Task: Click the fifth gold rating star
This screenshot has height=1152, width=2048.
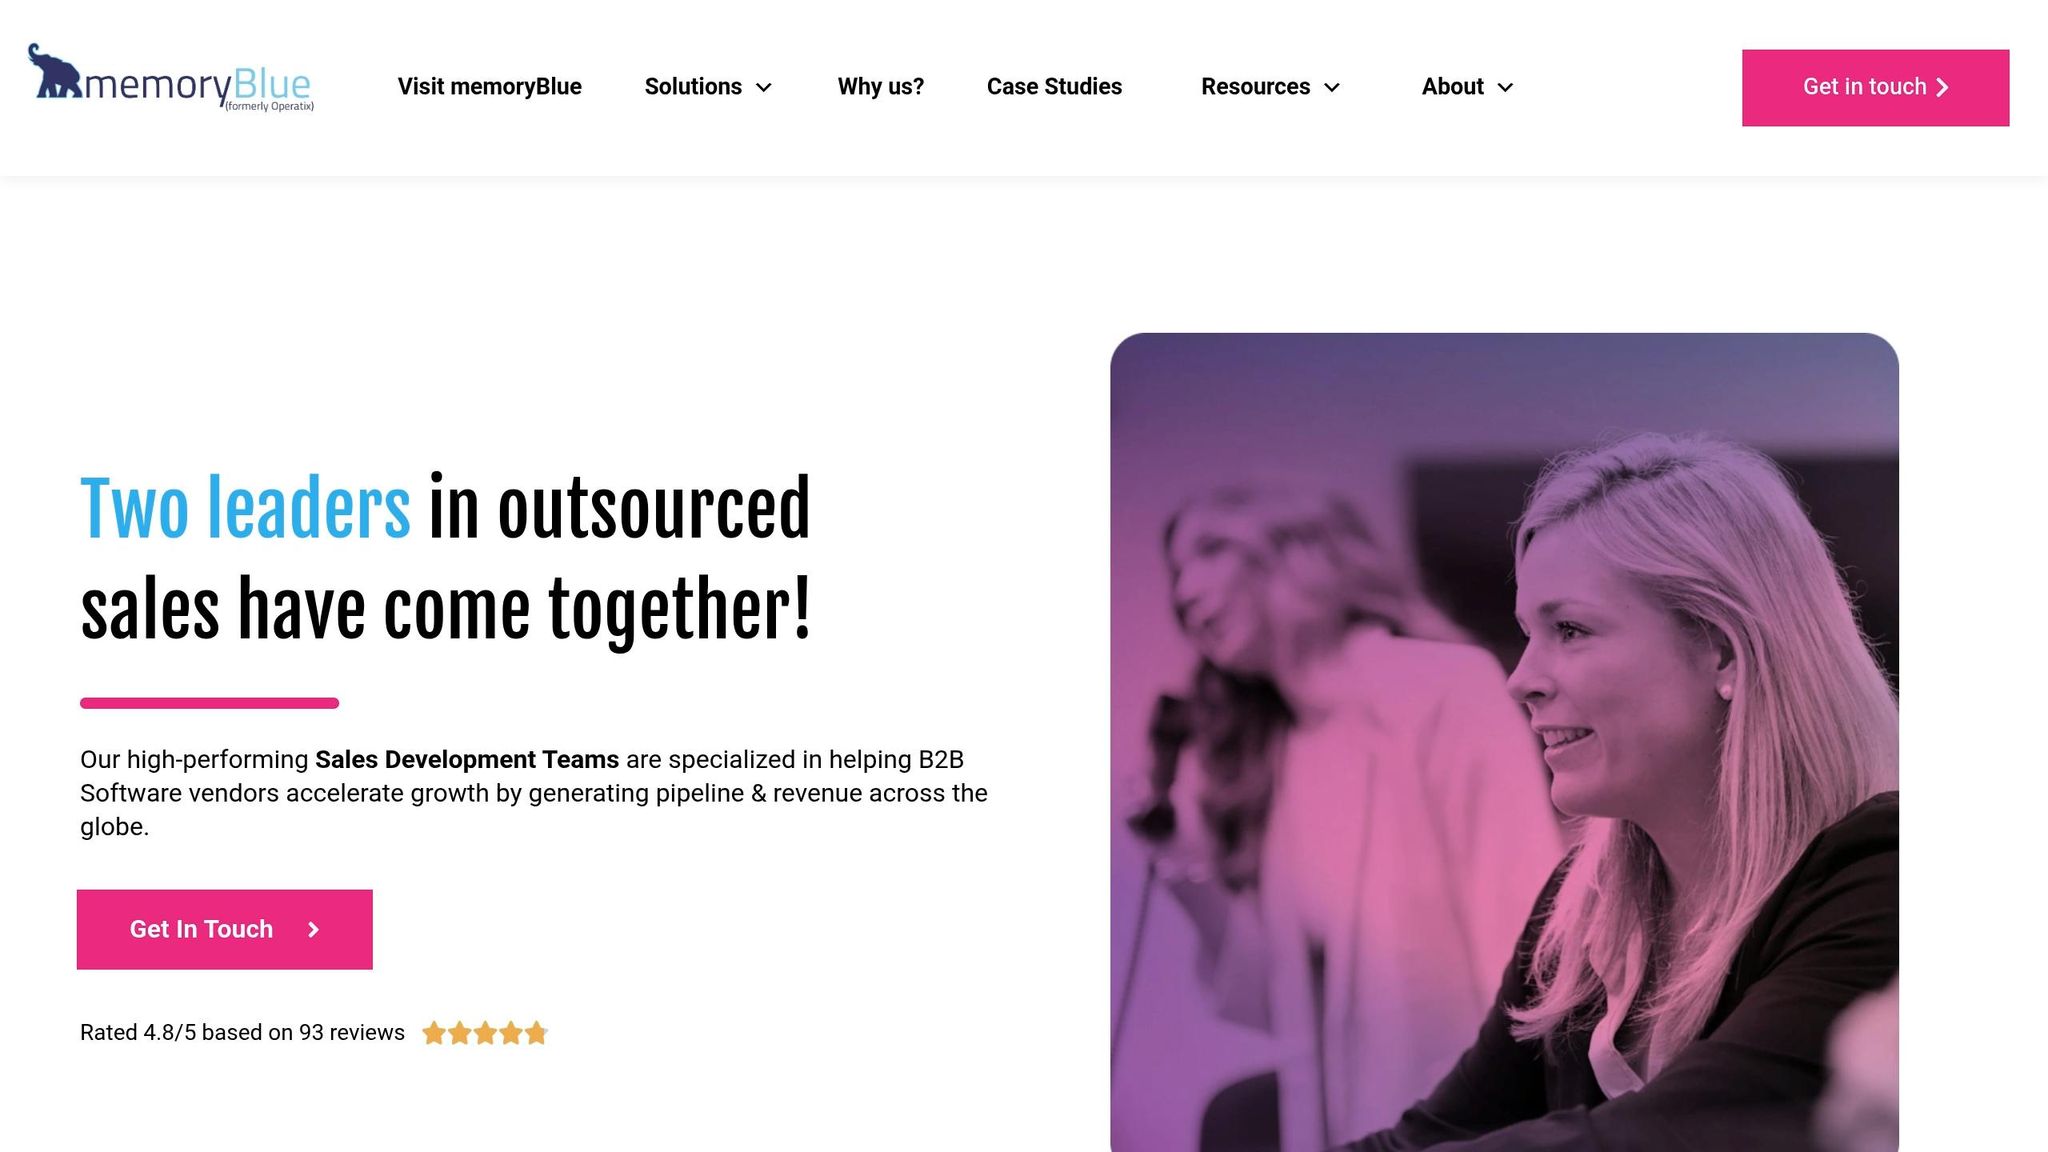Action: pyautogui.click(x=536, y=1033)
